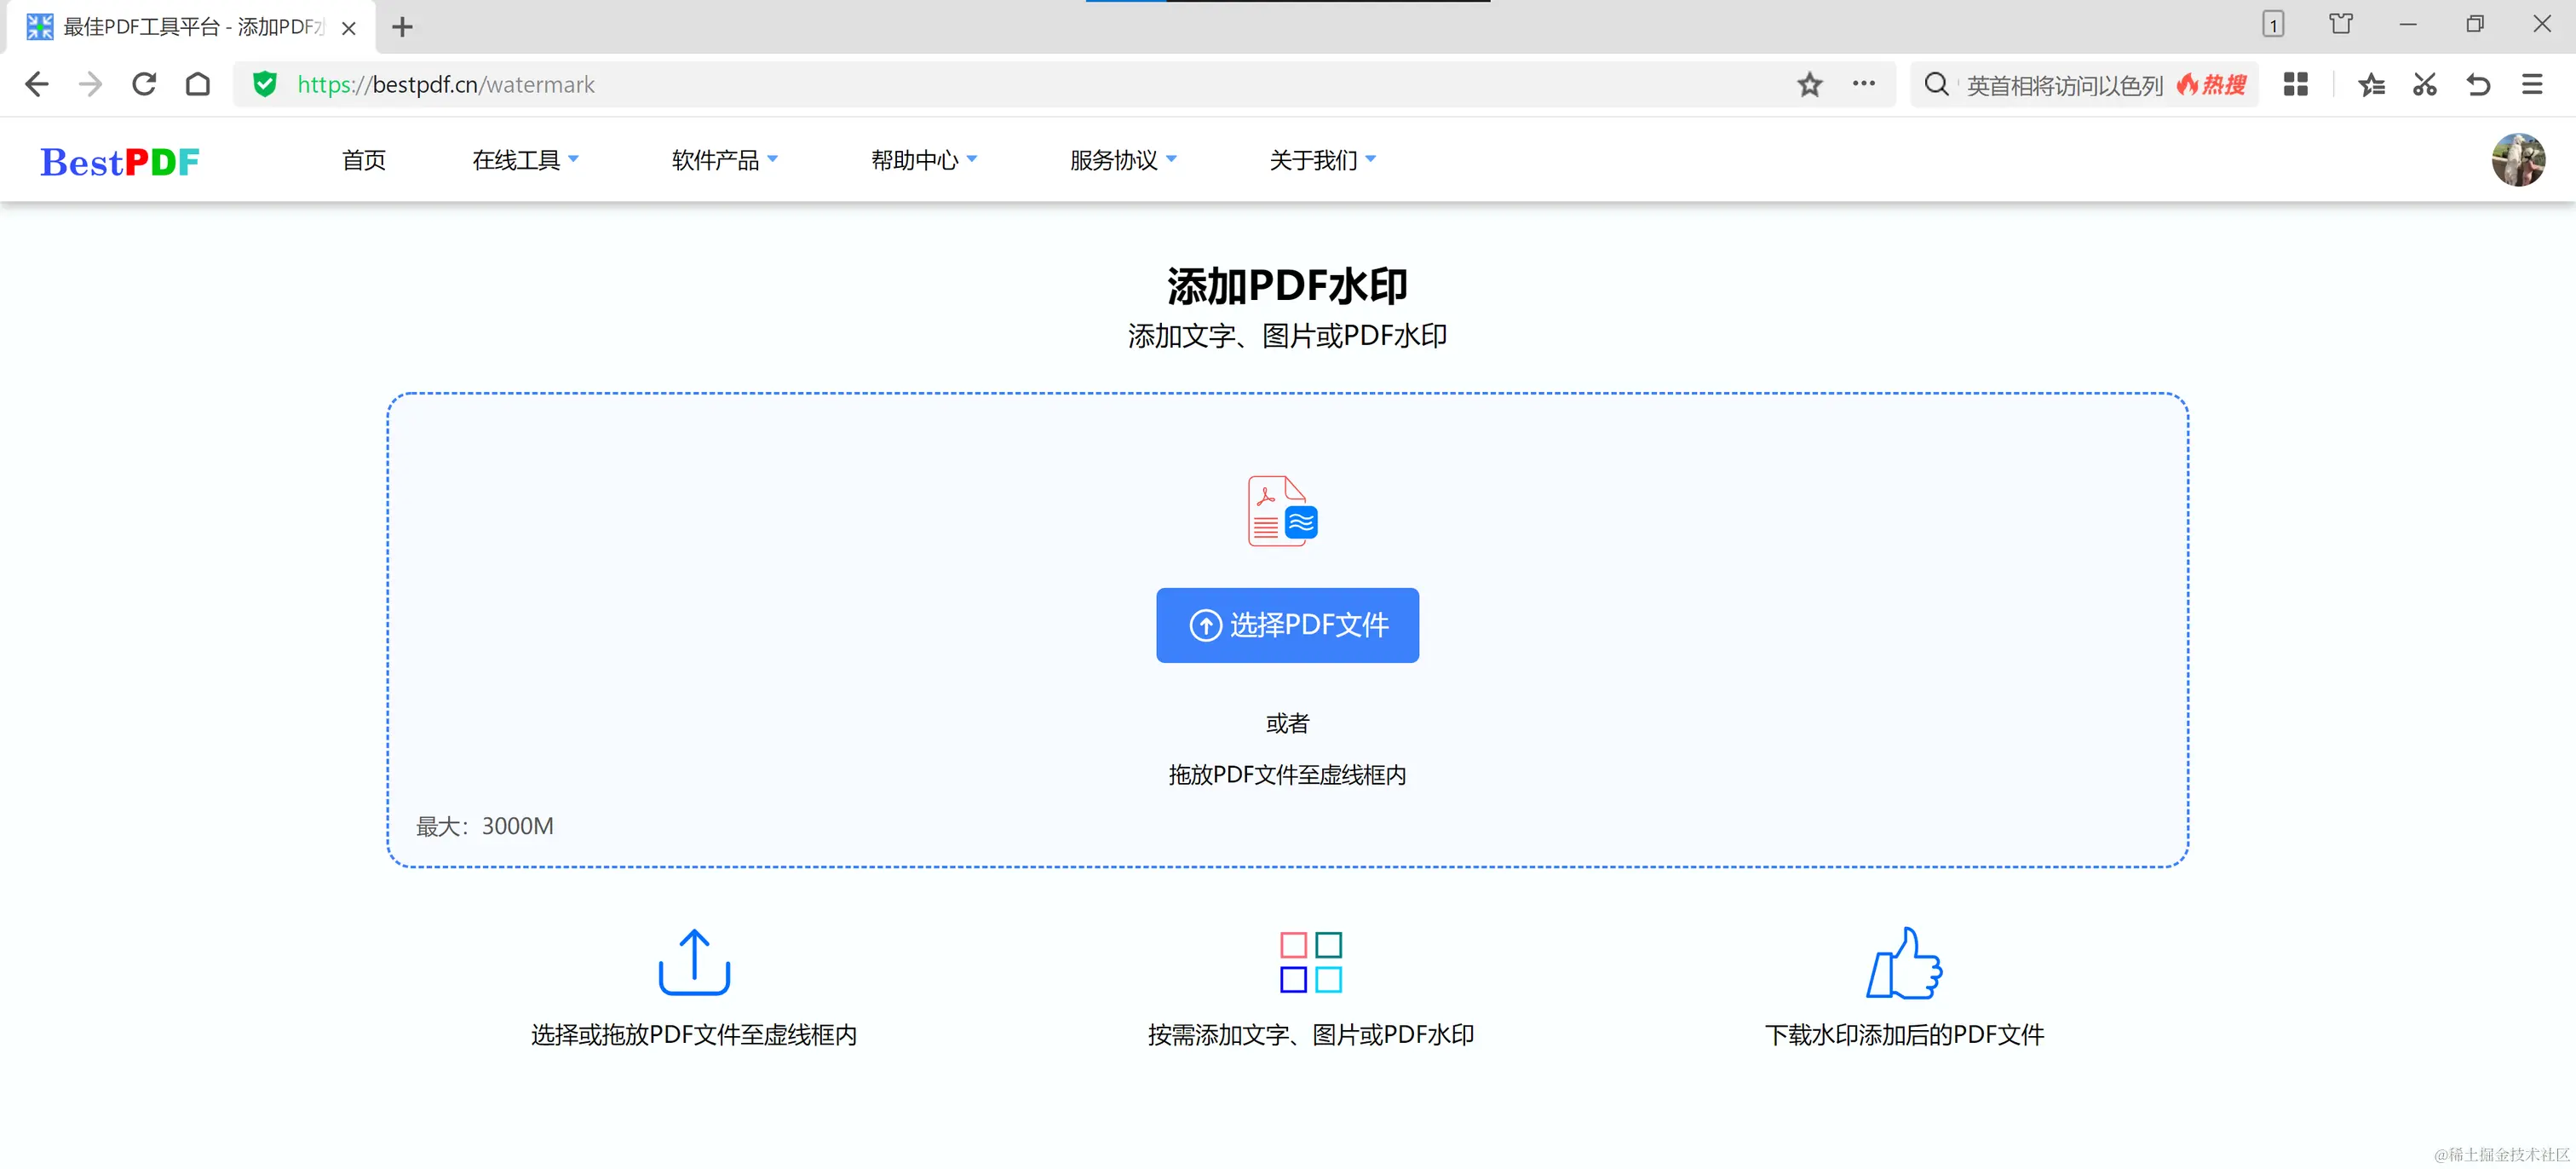Click the favorites list star icon
This screenshot has width=2576, height=1169.
pyautogui.click(x=2371, y=84)
